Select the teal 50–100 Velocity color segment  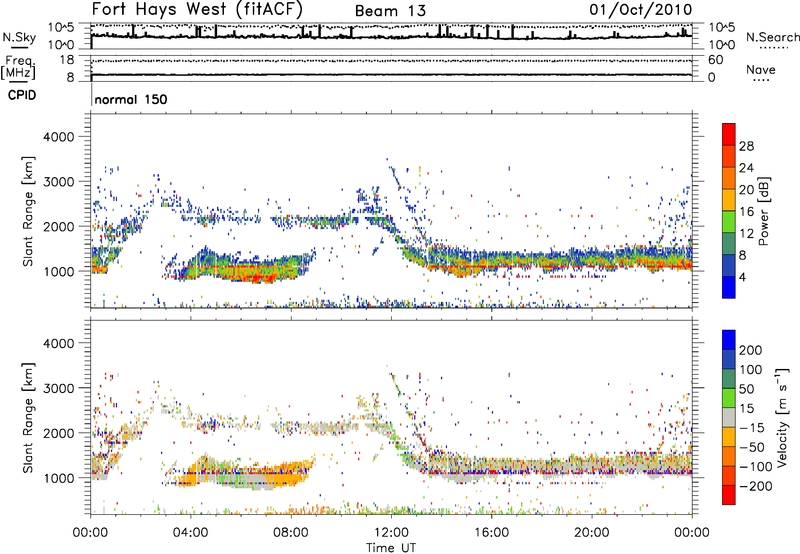(729, 379)
